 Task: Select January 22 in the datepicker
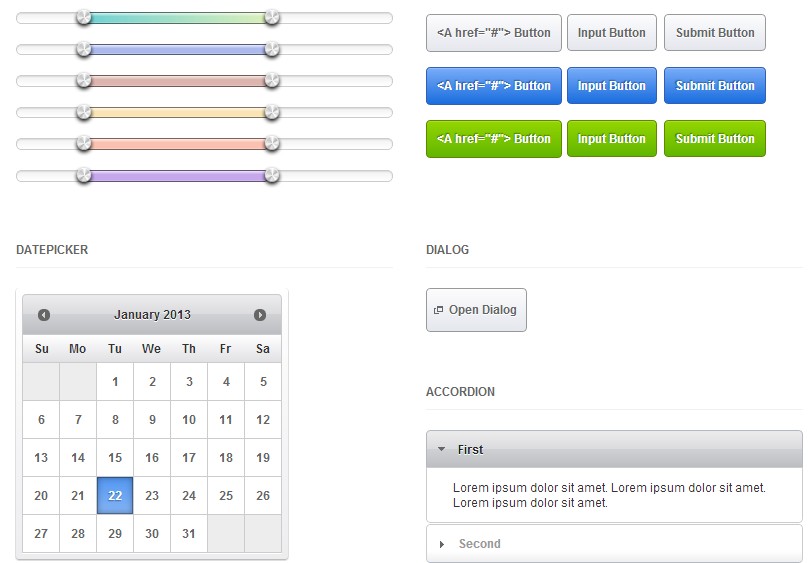pyautogui.click(x=115, y=496)
